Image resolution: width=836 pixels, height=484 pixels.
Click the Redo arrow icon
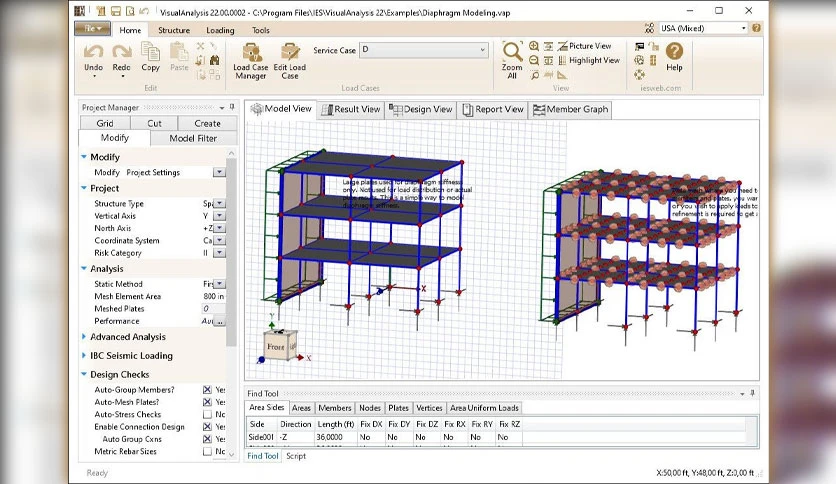(x=122, y=52)
